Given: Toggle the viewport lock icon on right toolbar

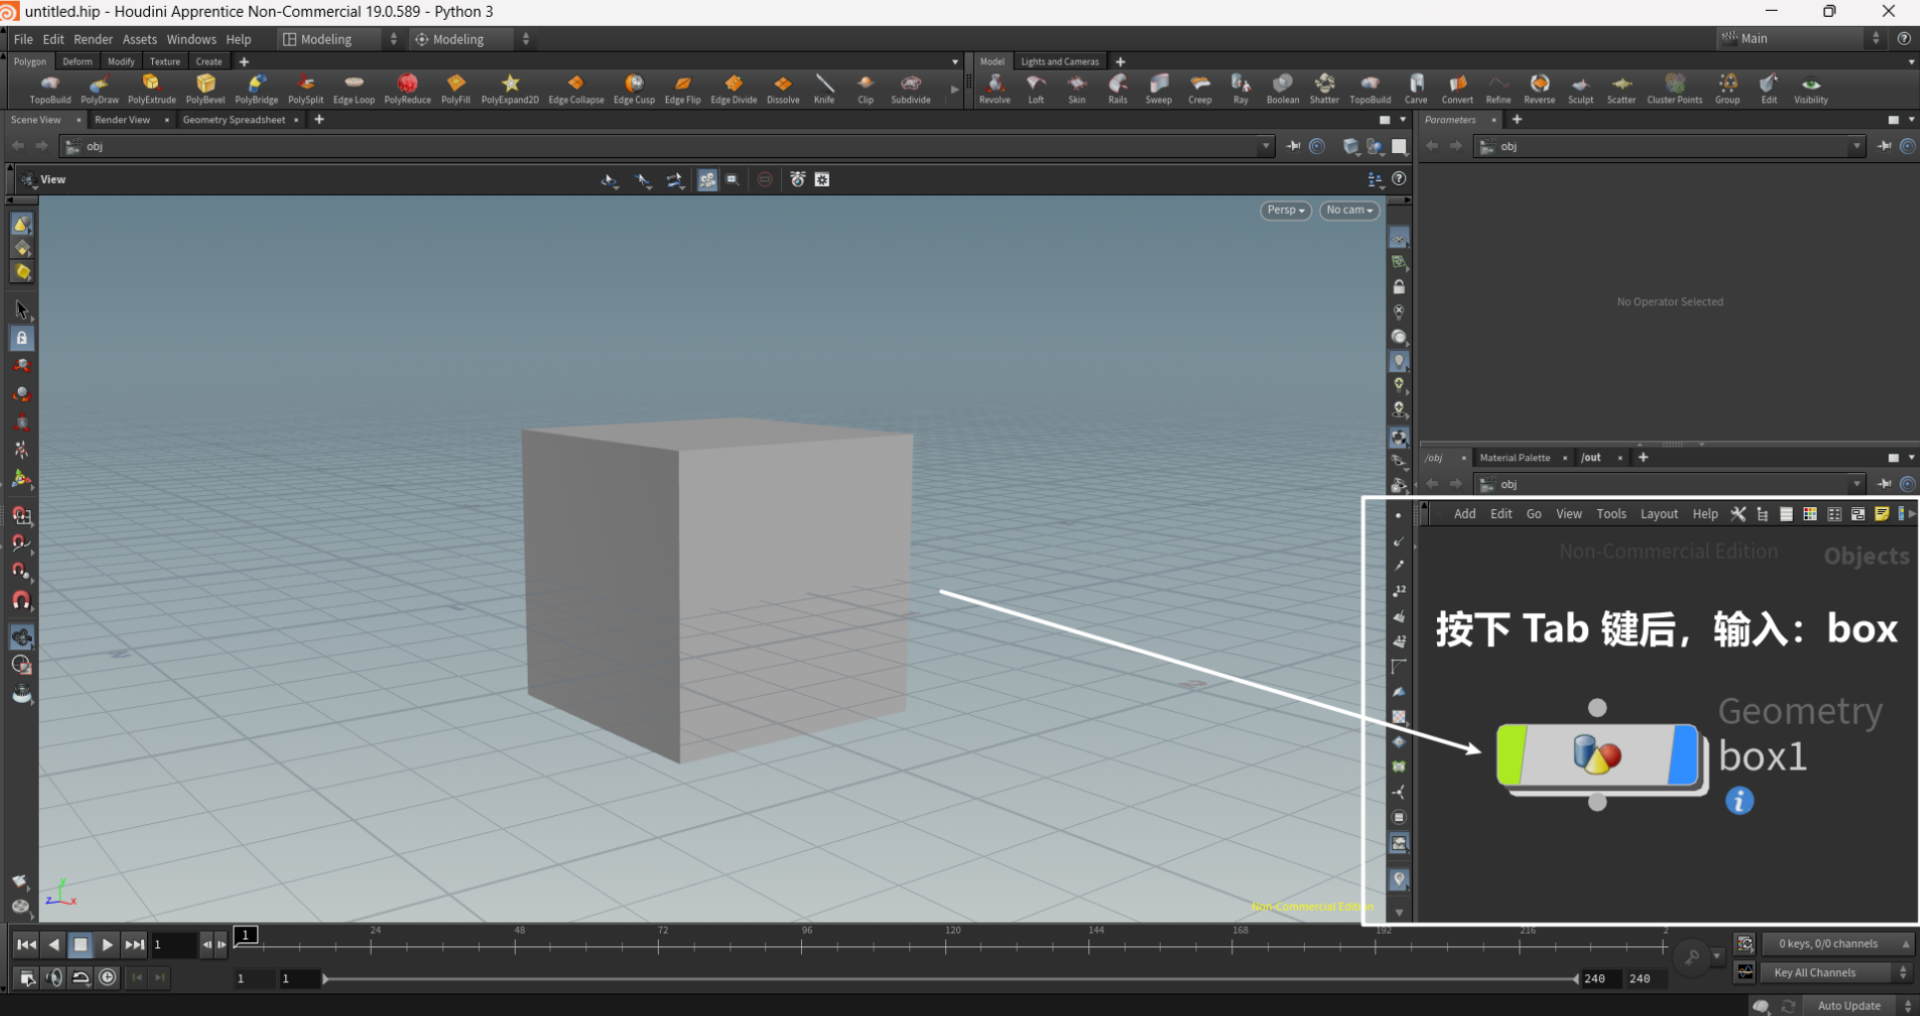Looking at the screenshot, I should 1399,287.
